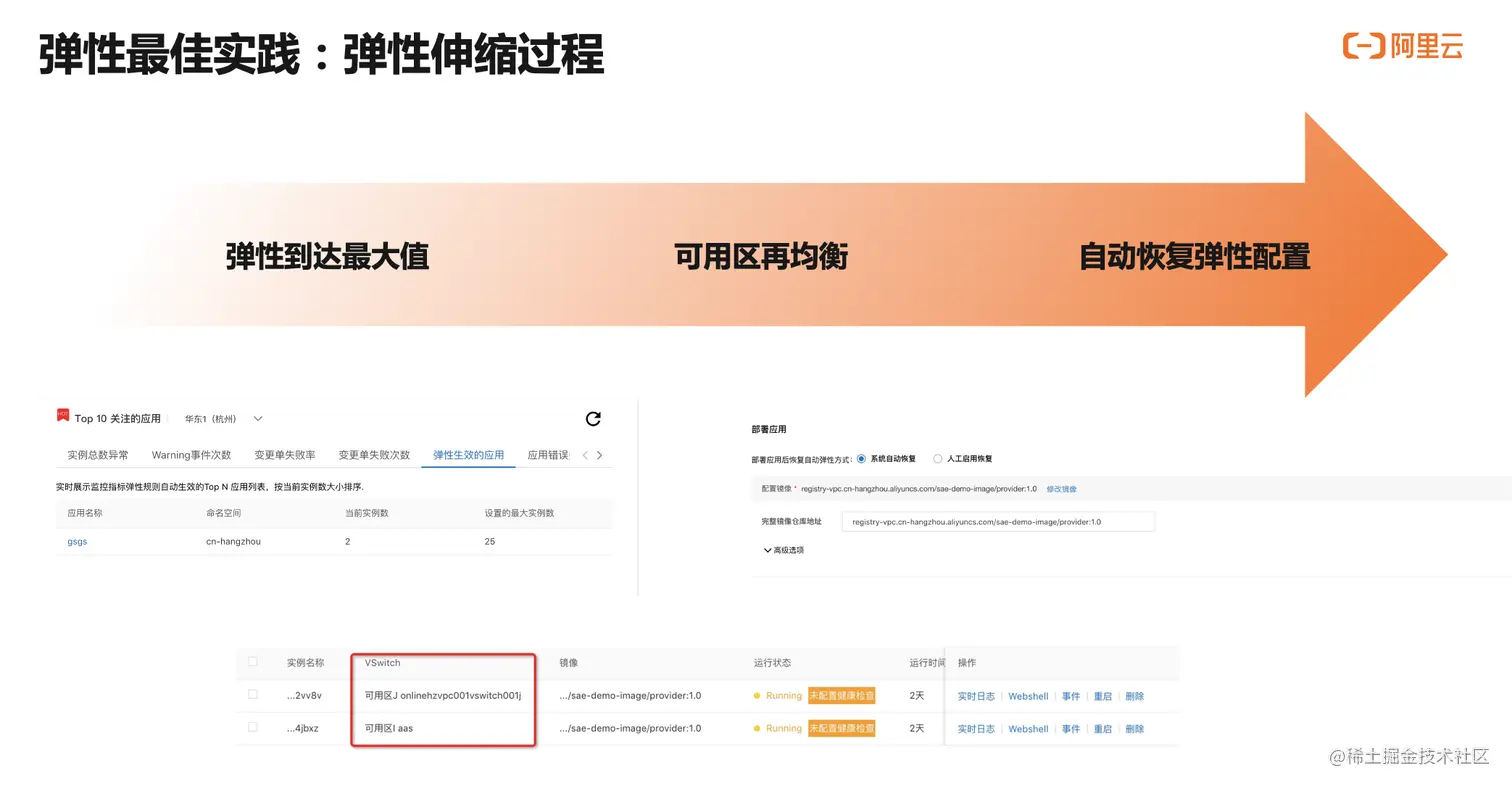This screenshot has width=1512, height=789.
Task: Check the box for instance ...4jbxz
Action: pyautogui.click(x=253, y=728)
